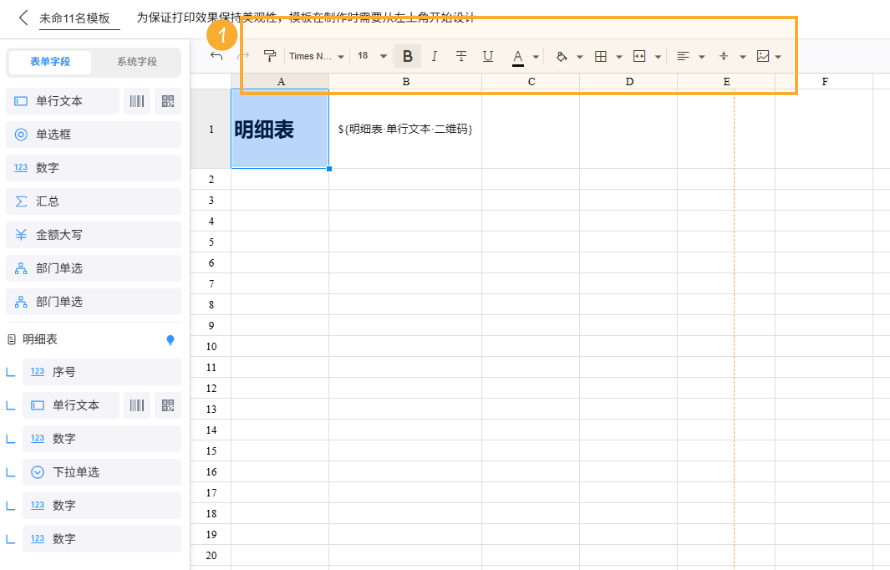Click QR code icon beside 明细表 单行文本
The height and width of the screenshot is (570, 890).
point(167,405)
